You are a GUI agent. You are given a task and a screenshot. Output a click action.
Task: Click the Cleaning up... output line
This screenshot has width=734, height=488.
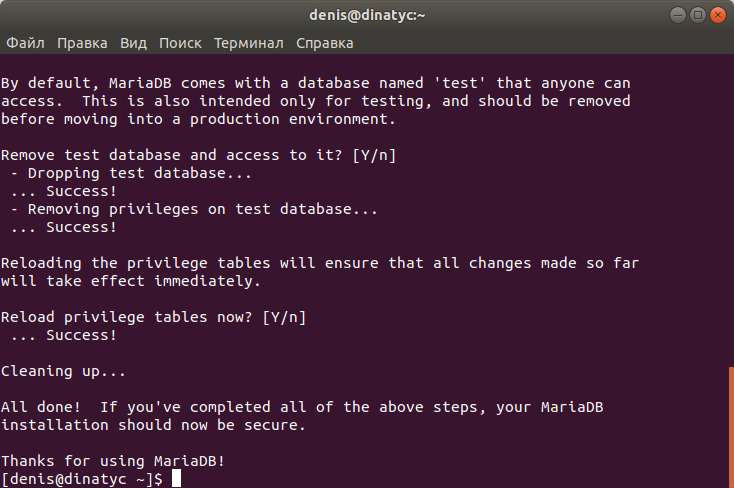click(63, 371)
